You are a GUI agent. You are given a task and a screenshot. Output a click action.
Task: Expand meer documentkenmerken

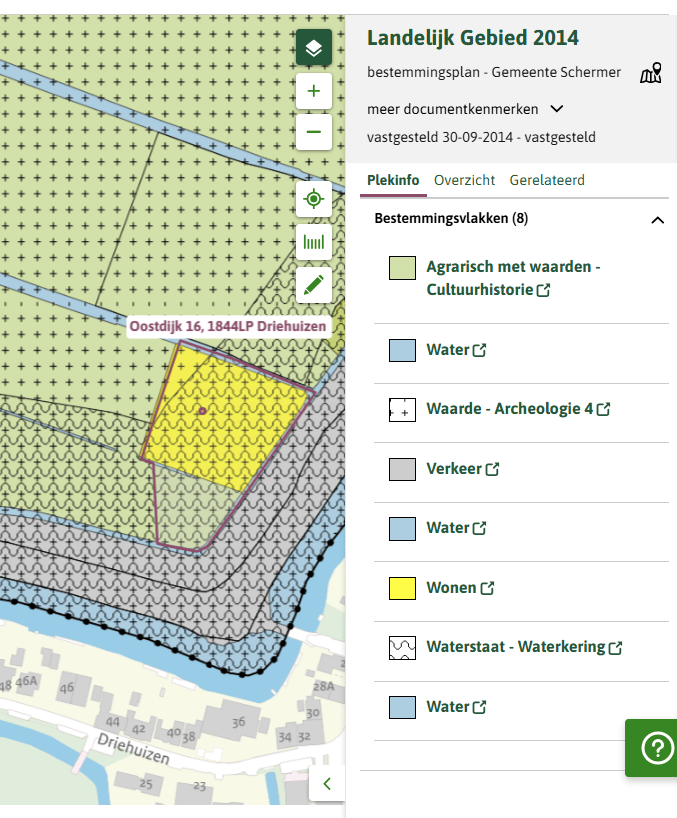[x=465, y=109]
